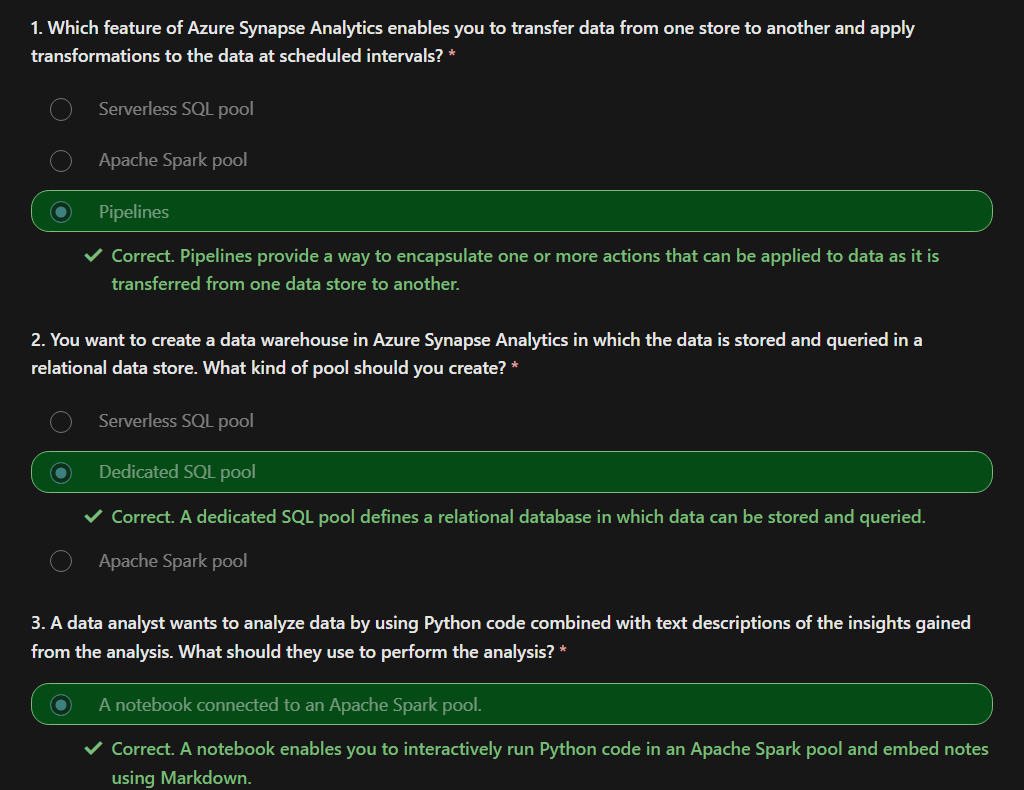Screen dimensions: 1024x790
Task: Click question 2 text about data warehouse
Action: click(476, 354)
